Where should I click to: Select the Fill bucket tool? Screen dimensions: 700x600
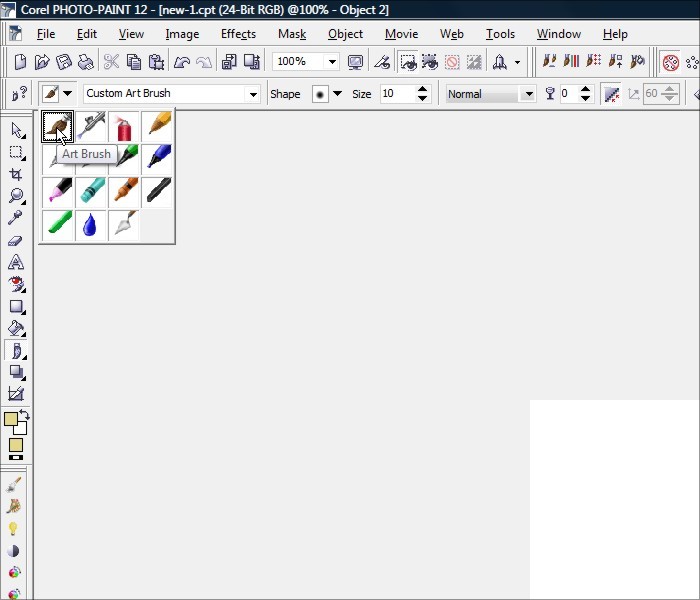coord(16,328)
